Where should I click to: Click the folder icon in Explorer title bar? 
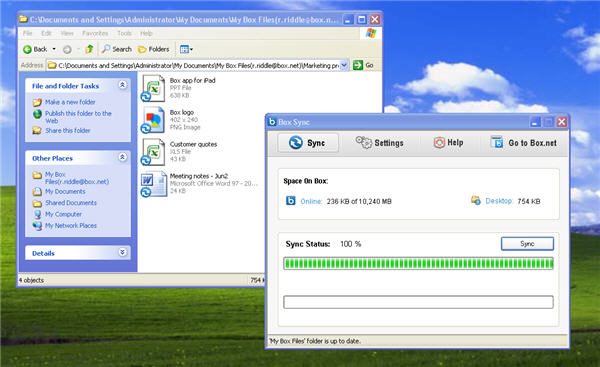[24, 19]
